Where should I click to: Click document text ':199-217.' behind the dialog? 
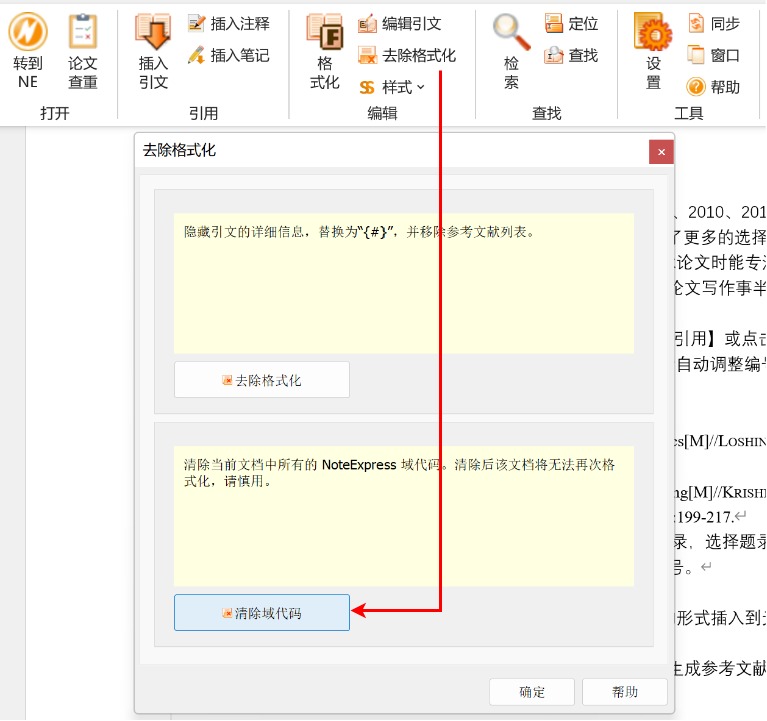[704, 517]
